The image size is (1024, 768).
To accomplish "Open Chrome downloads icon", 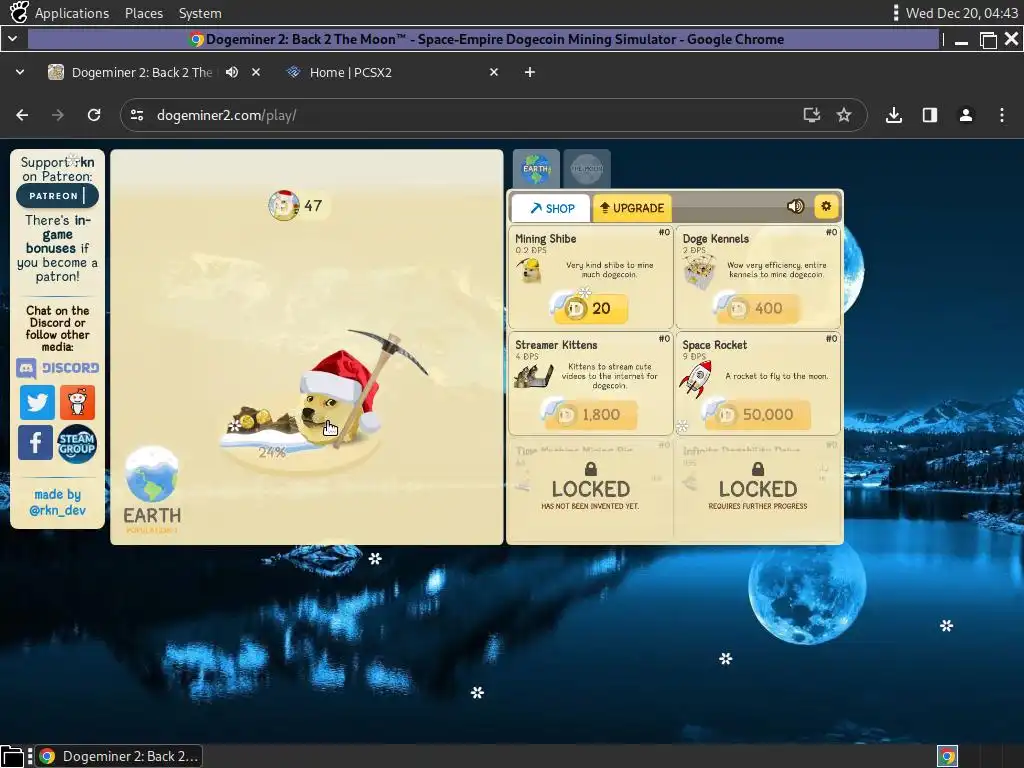I will [894, 115].
